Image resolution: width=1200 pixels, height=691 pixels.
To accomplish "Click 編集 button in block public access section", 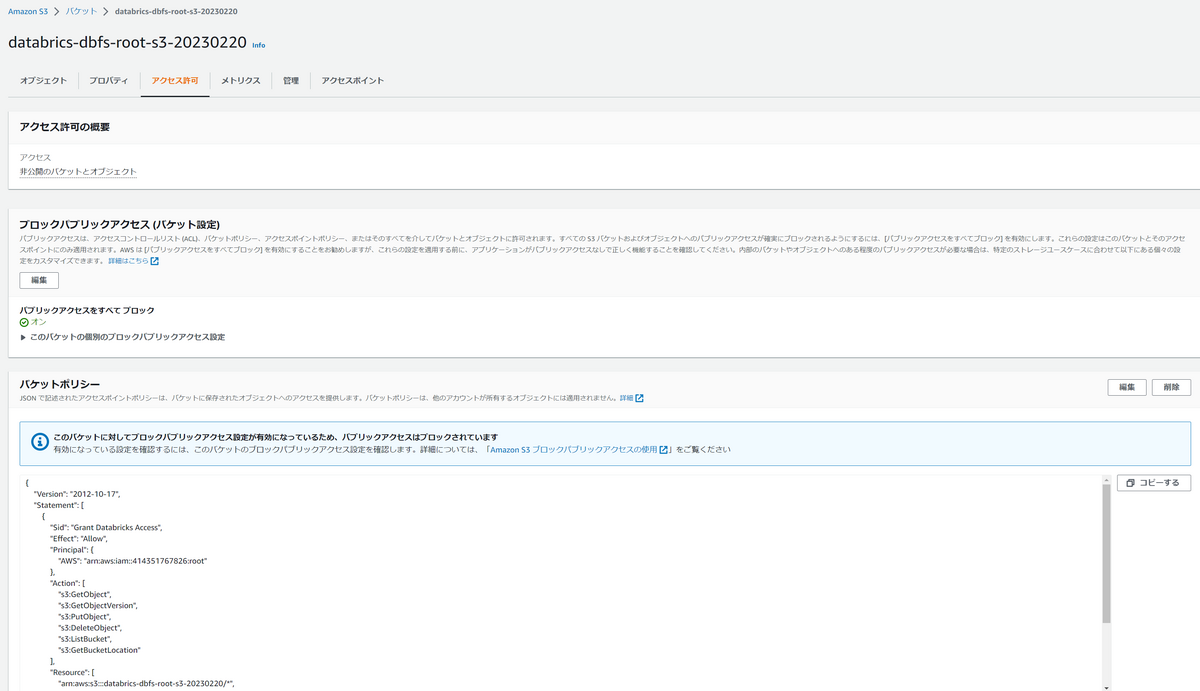I will coord(39,281).
